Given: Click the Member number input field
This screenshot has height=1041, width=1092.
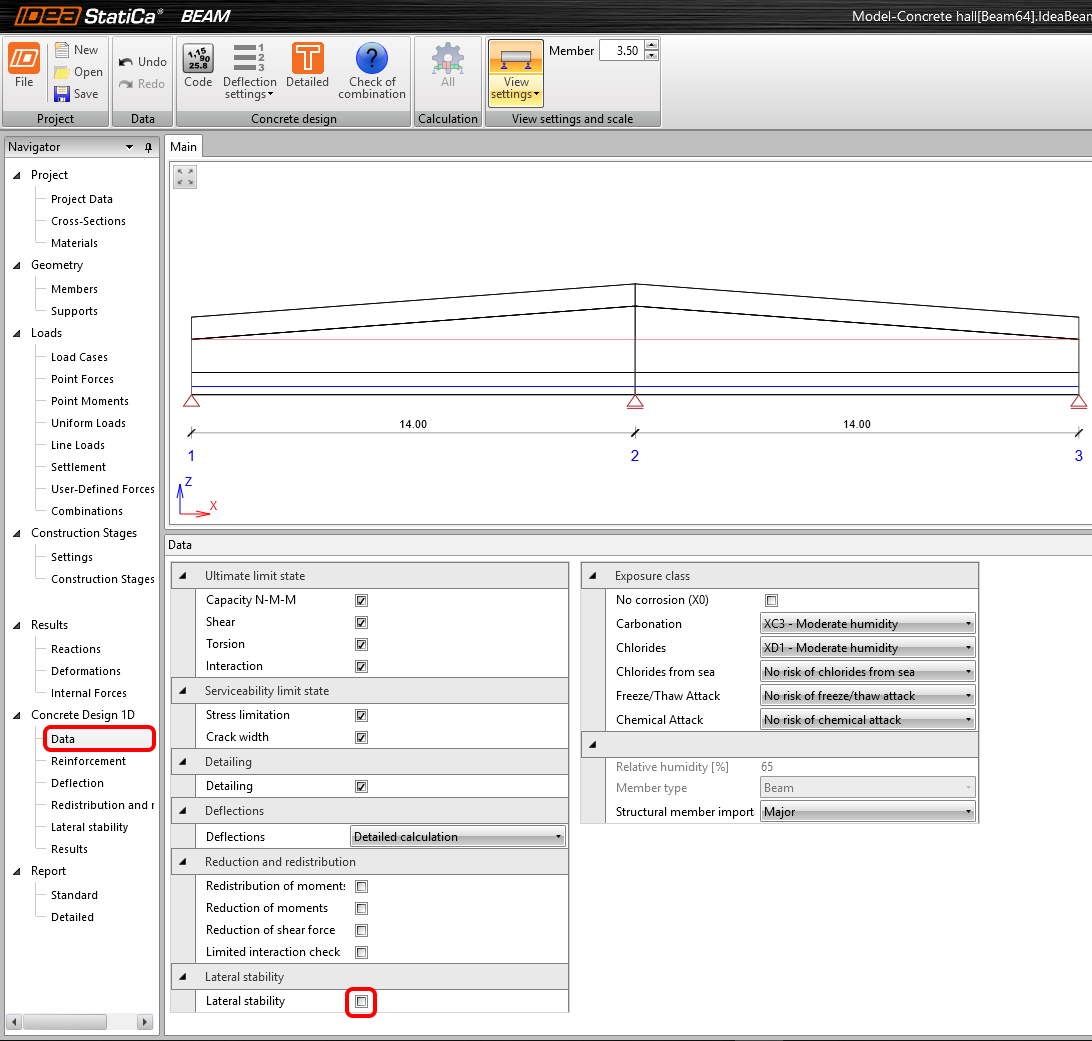Looking at the screenshot, I should 621,51.
